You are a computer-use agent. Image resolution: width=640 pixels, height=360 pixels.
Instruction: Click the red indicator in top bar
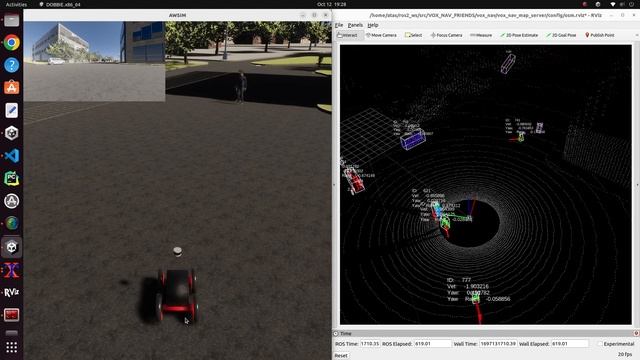(x=585, y=4)
